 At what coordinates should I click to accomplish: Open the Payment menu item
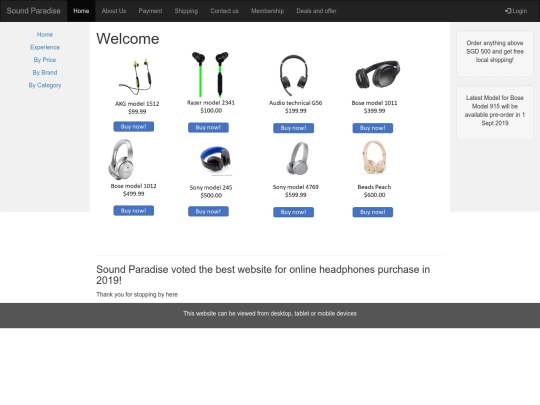(150, 11)
